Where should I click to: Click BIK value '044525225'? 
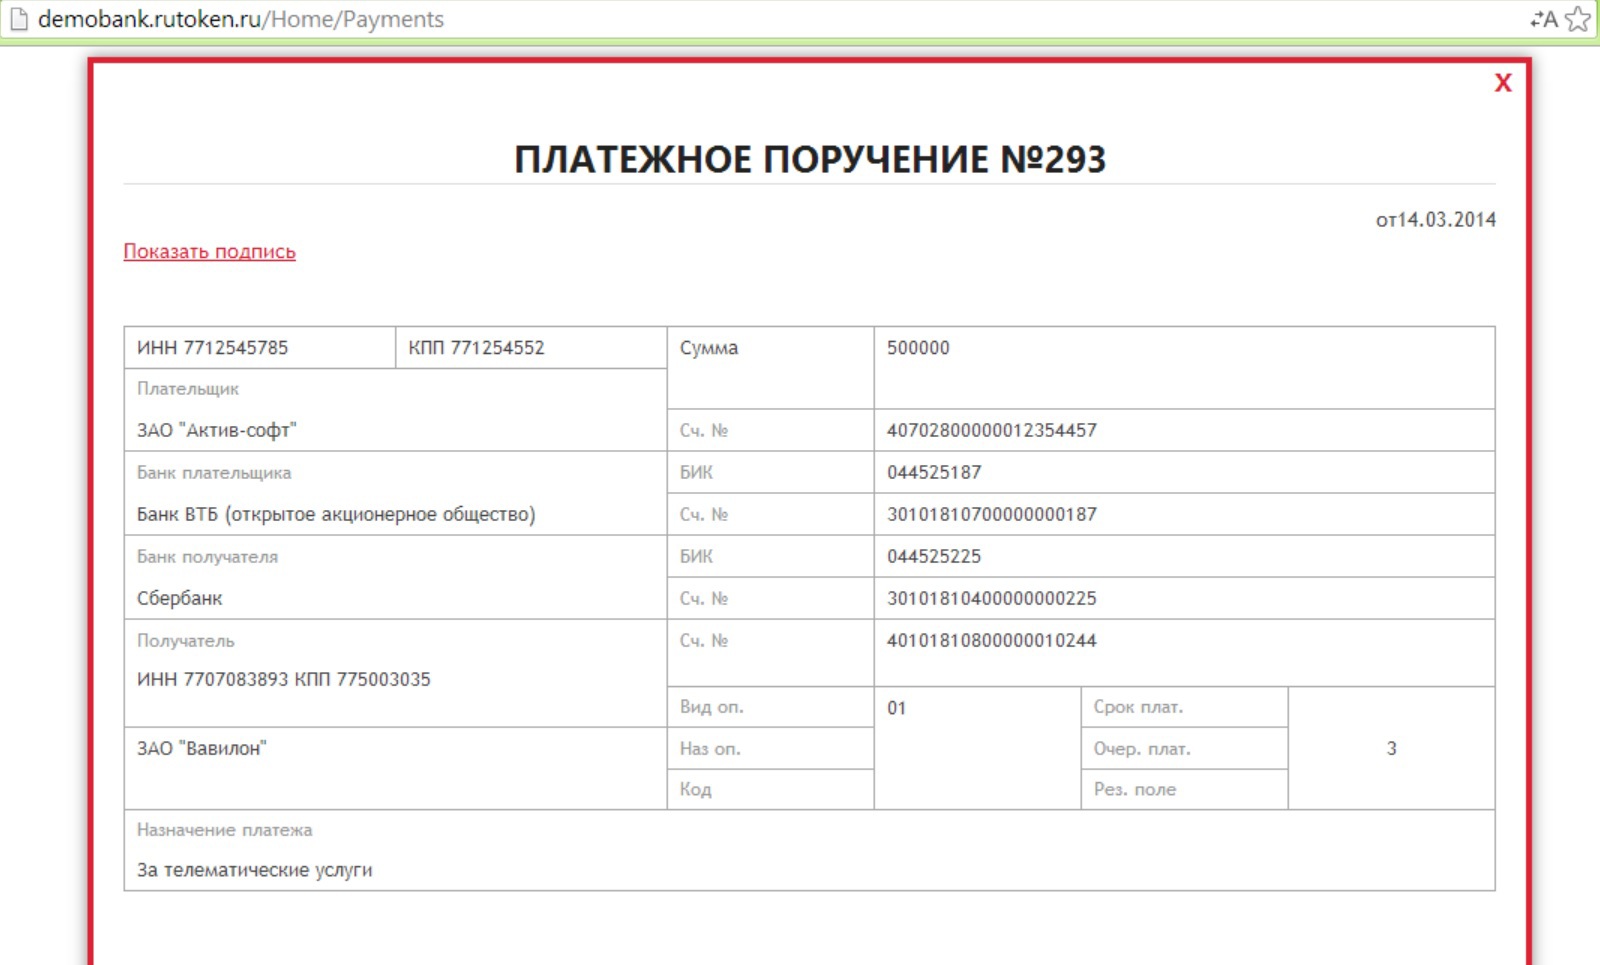(934, 556)
